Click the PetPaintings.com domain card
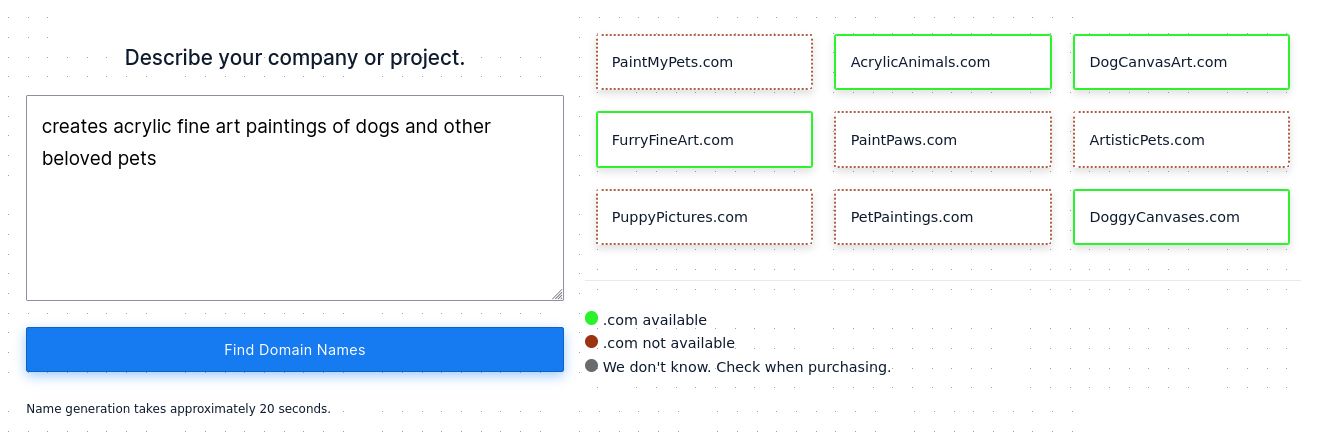1321x440 pixels. click(942, 217)
